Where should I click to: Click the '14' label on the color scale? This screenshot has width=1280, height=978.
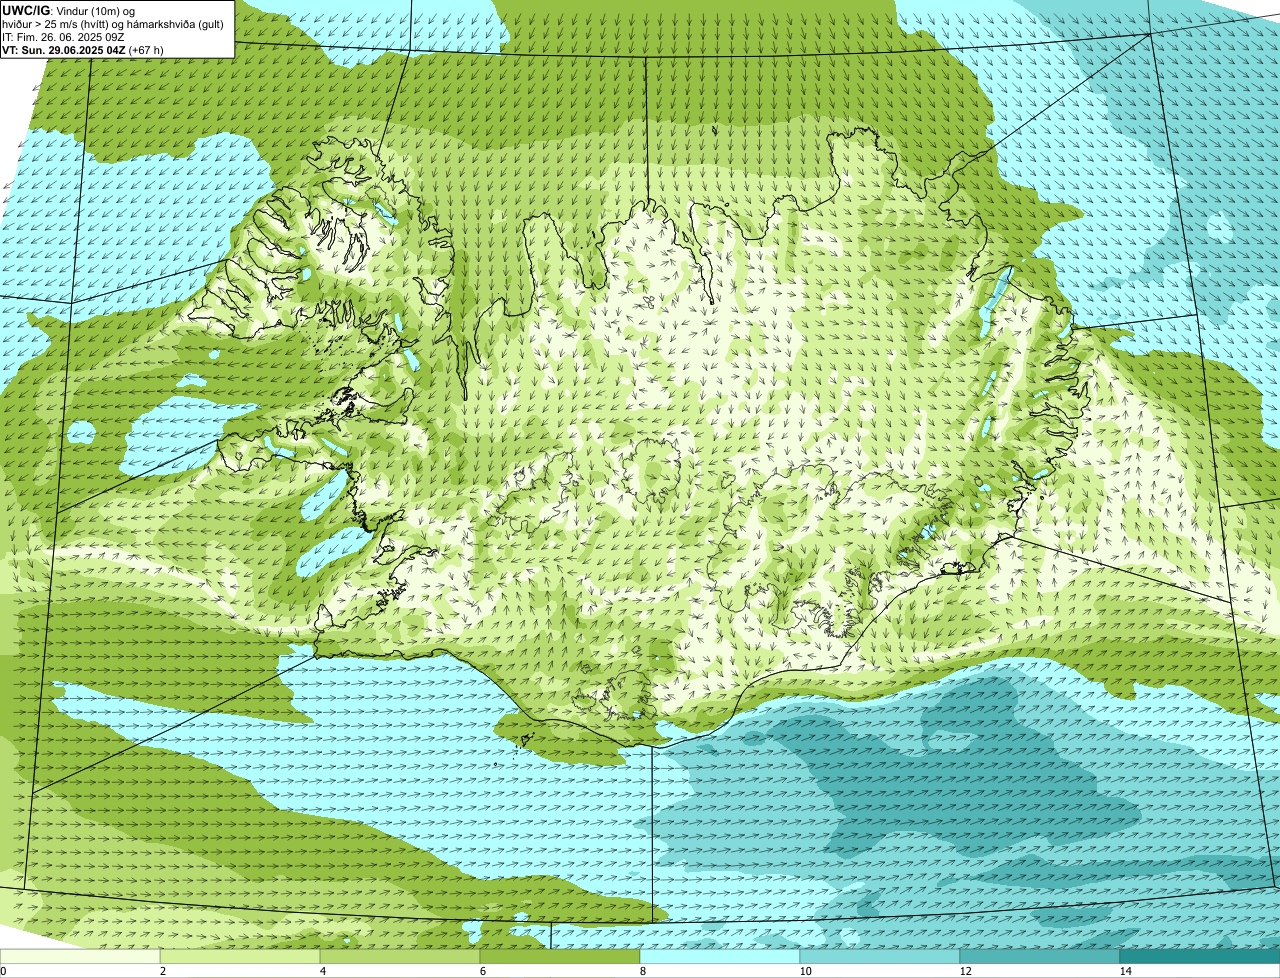[1125, 971]
